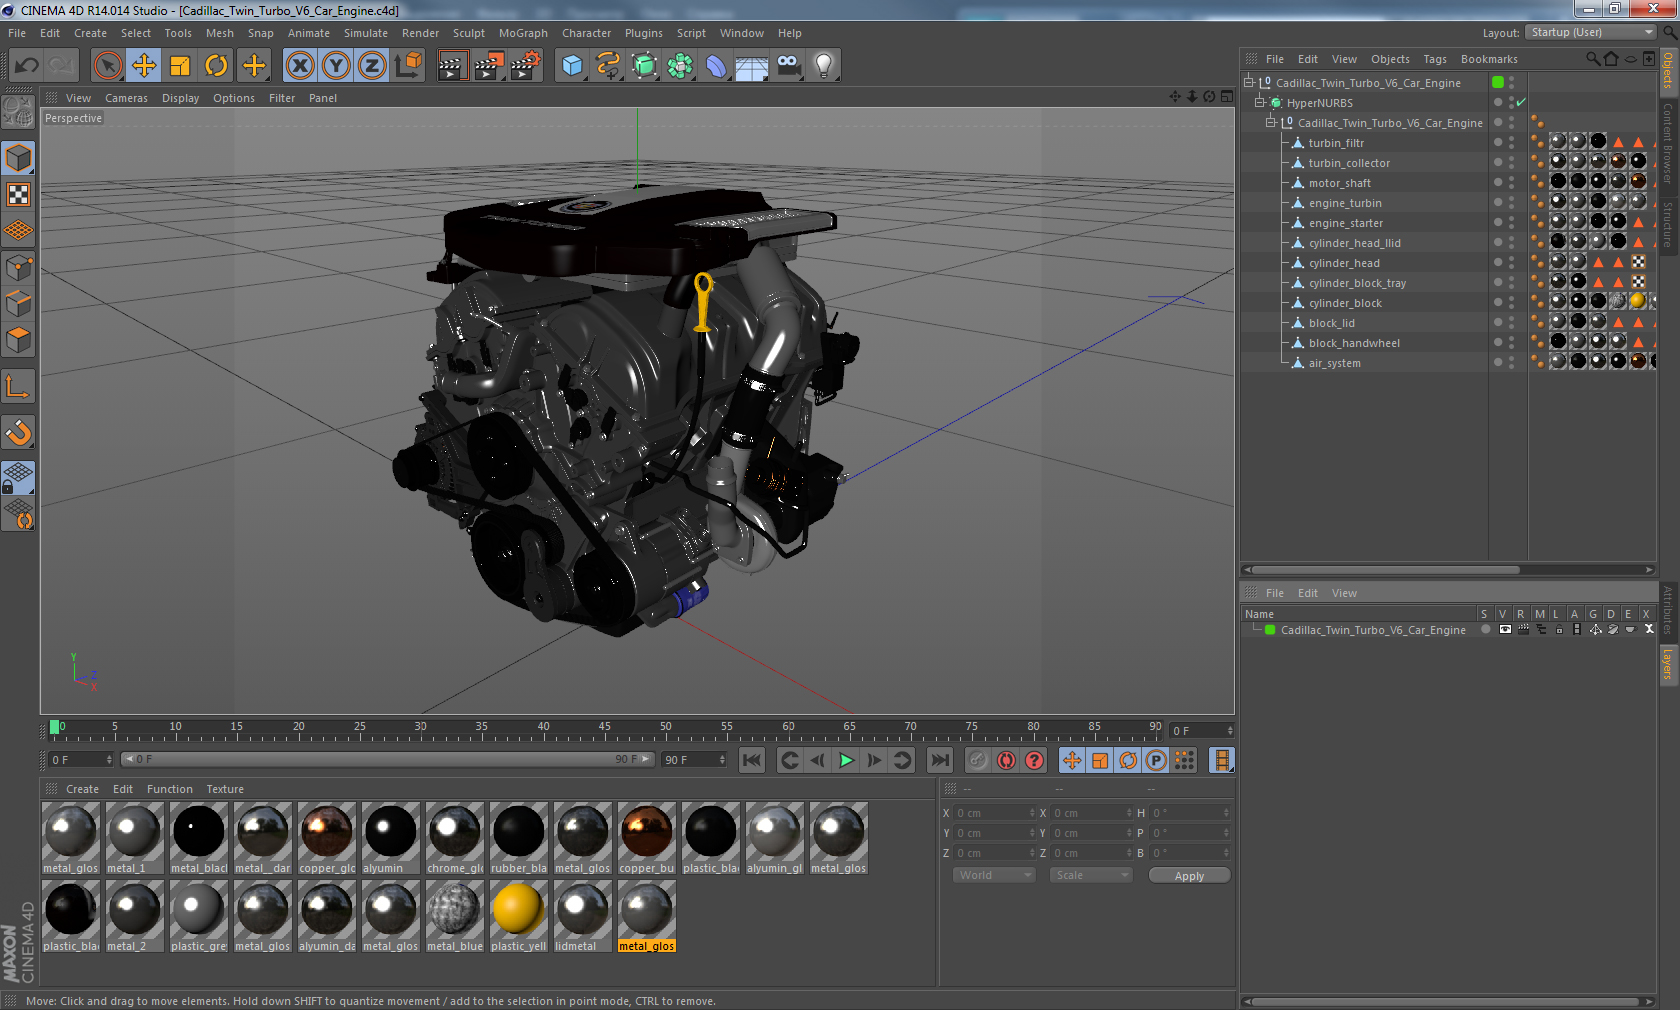Go to the end of animation

[939, 761]
